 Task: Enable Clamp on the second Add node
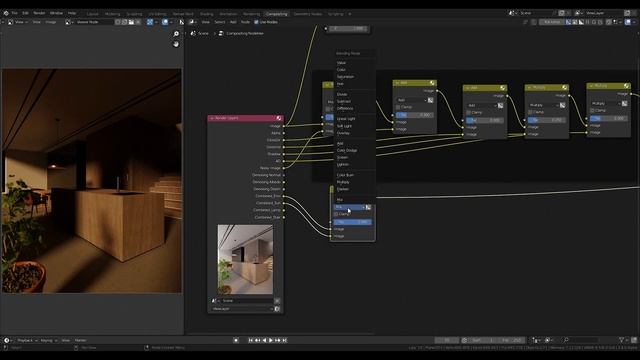[468, 112]
